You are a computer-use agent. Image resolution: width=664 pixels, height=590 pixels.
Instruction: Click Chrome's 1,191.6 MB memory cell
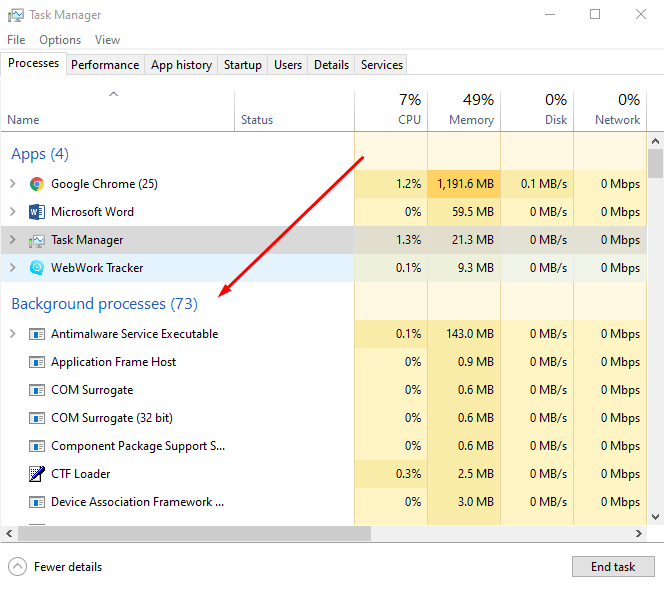tap(464, 184)
